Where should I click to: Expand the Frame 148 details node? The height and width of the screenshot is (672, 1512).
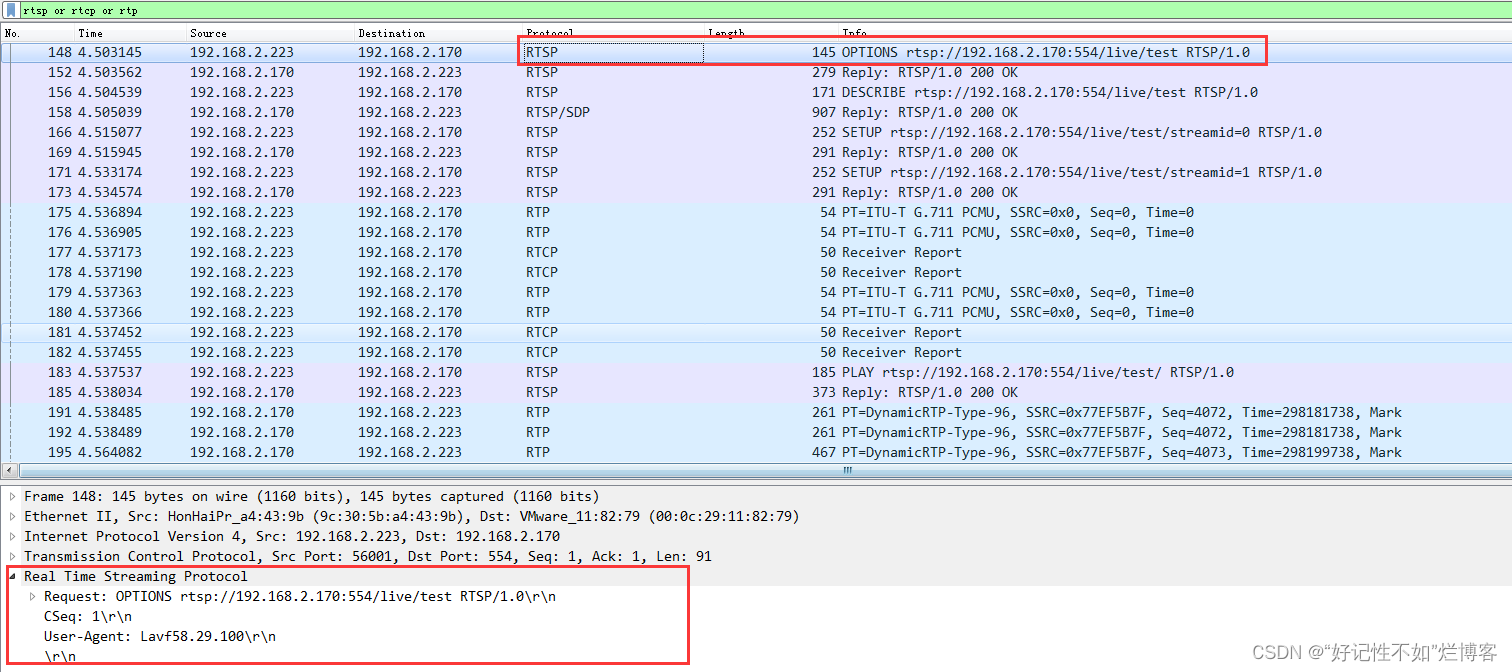coord(13,497)
